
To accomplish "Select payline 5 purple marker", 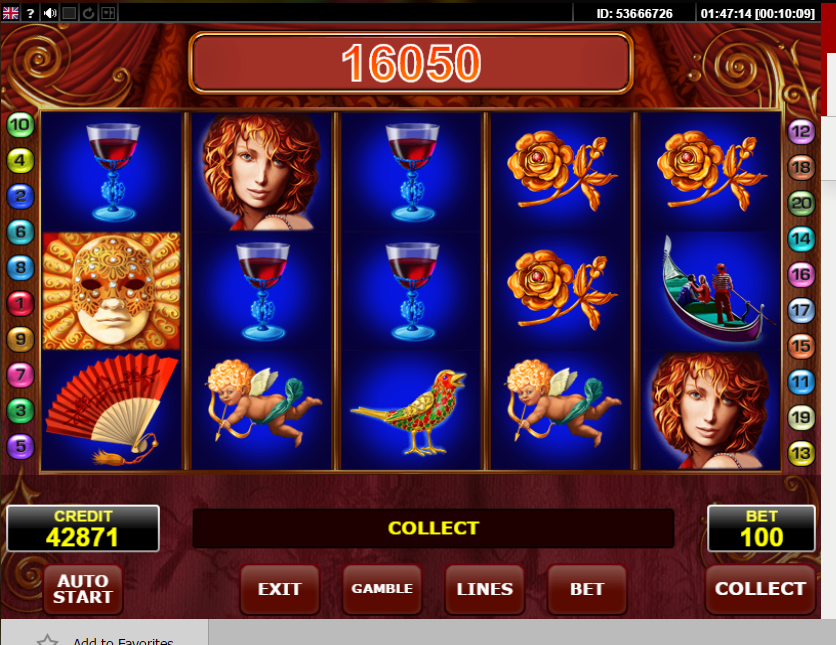I will [20, 446].
